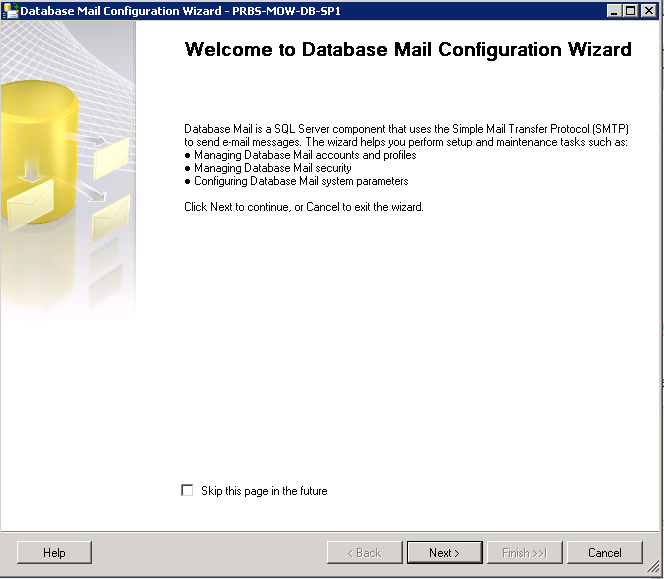Enable Skip this page in the future checkbox
664x579 pixels.
coord(187,490)
